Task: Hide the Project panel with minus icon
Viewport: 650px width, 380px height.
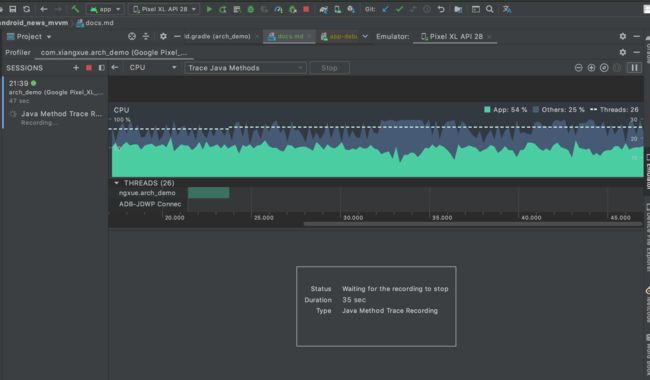Action: tap(177, 36)
